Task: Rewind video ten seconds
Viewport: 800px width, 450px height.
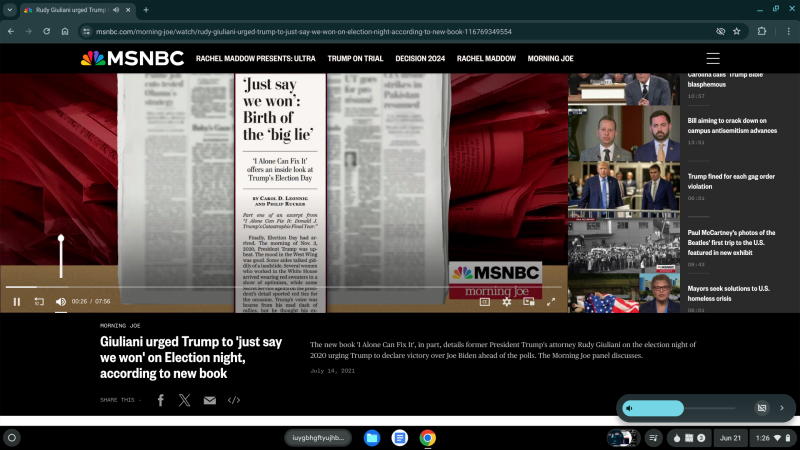Action: (x=39, y=302)
